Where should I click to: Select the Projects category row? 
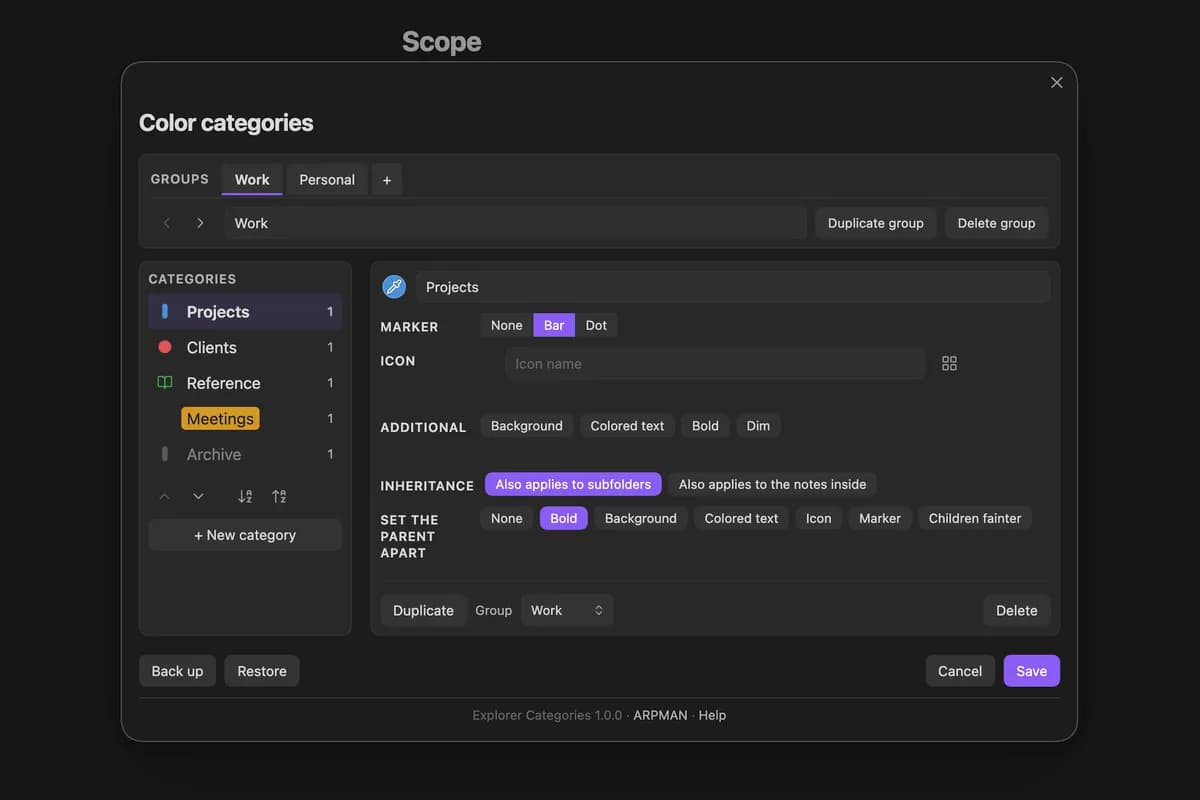point(245,312)
